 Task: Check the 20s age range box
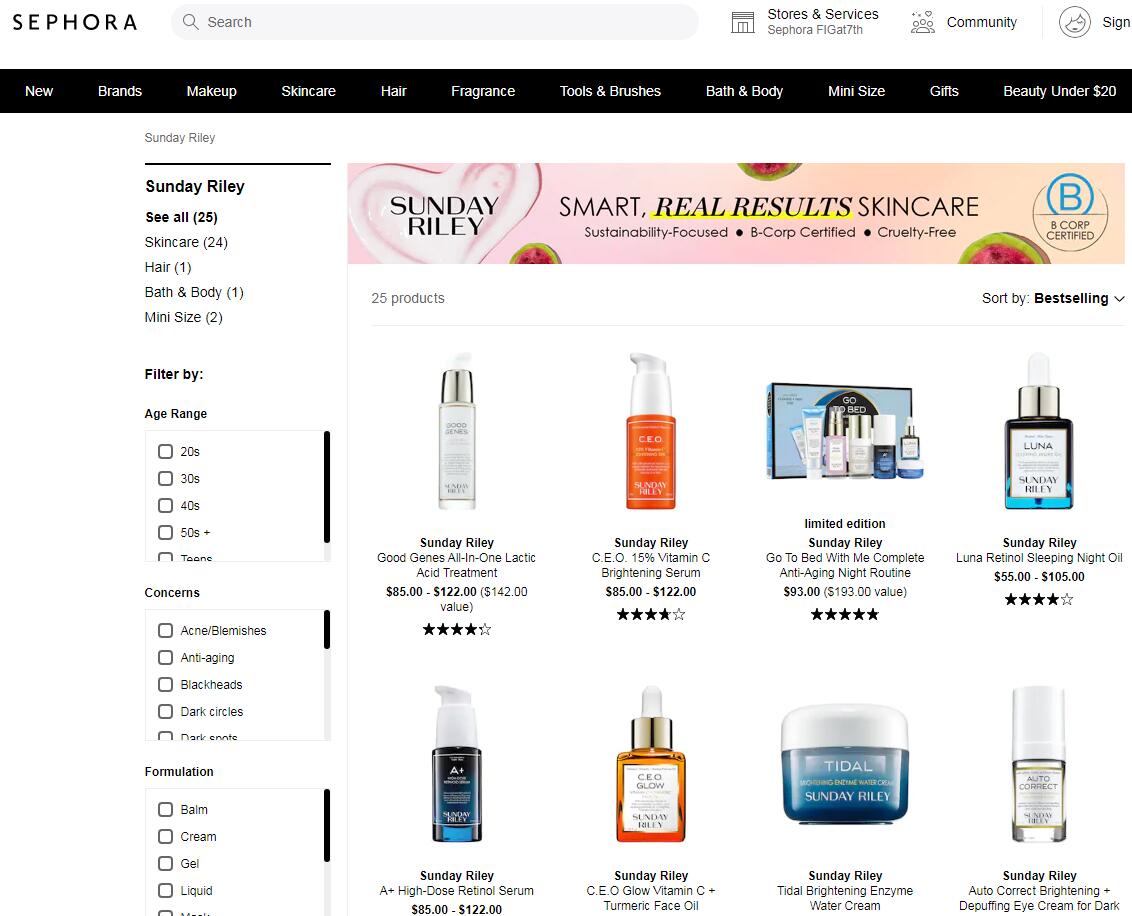[x=166, y=451]
